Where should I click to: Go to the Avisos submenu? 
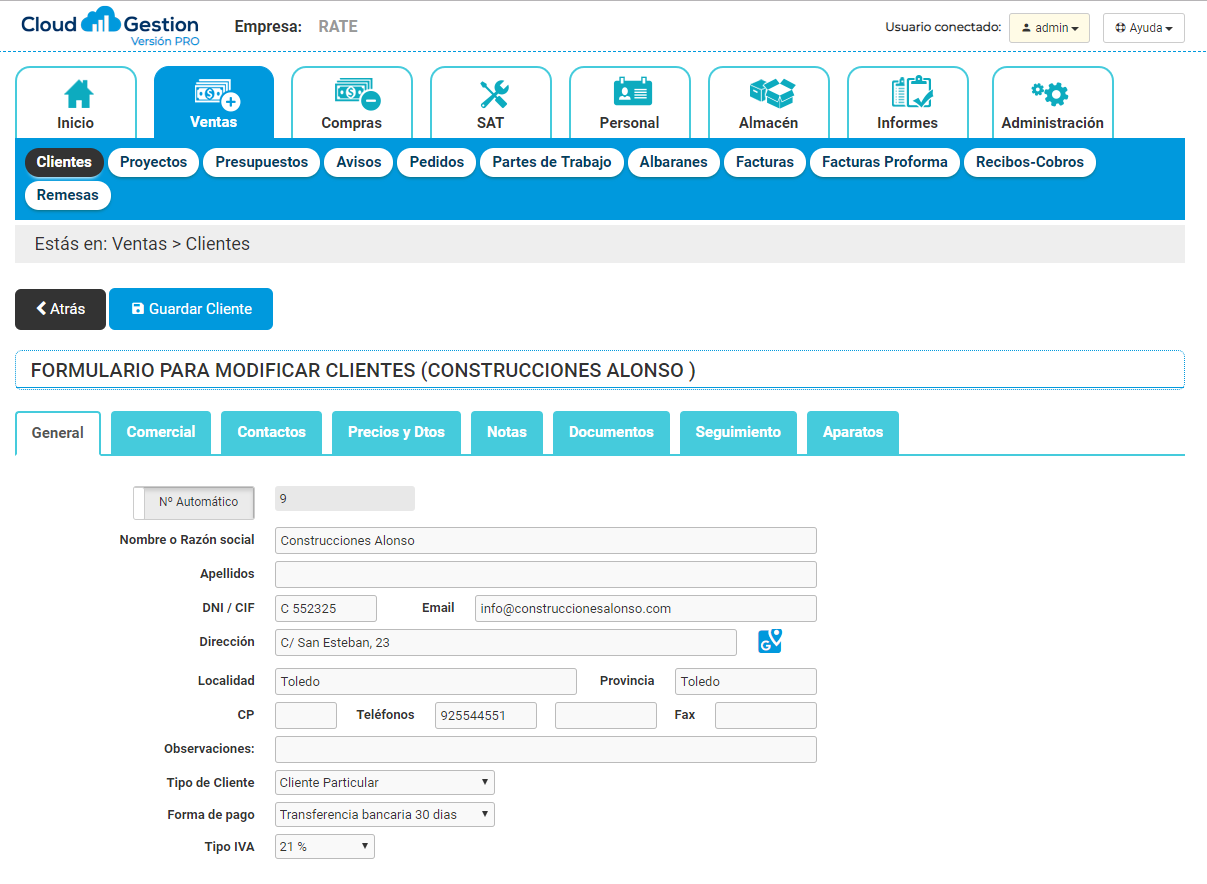click(x=359, y=162)
